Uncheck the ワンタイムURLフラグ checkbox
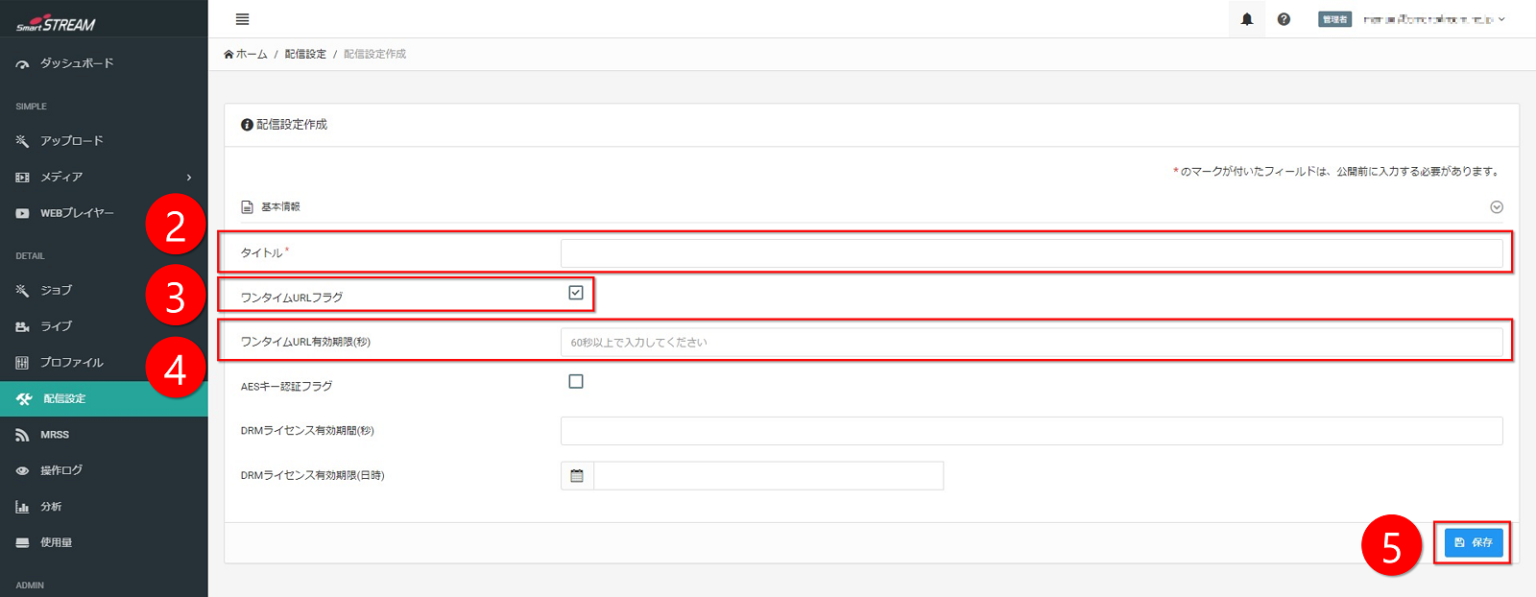Screen dimensions: 1536x597 (575, 293)
